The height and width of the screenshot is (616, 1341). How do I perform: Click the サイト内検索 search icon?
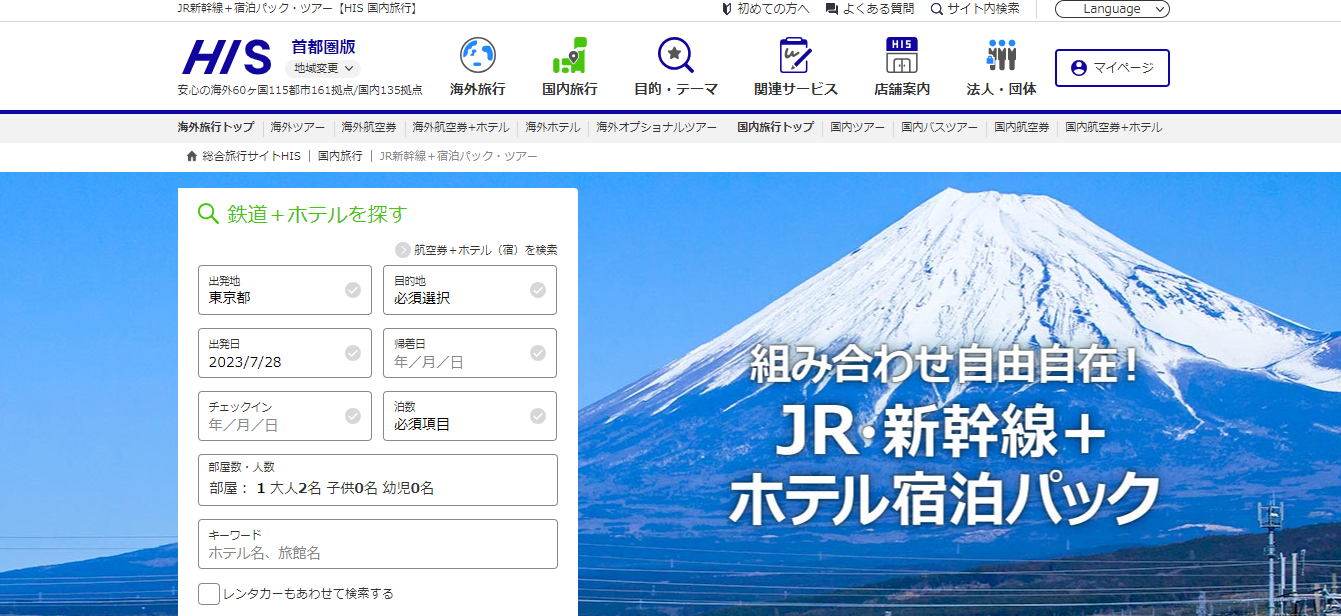coord(936,9)
